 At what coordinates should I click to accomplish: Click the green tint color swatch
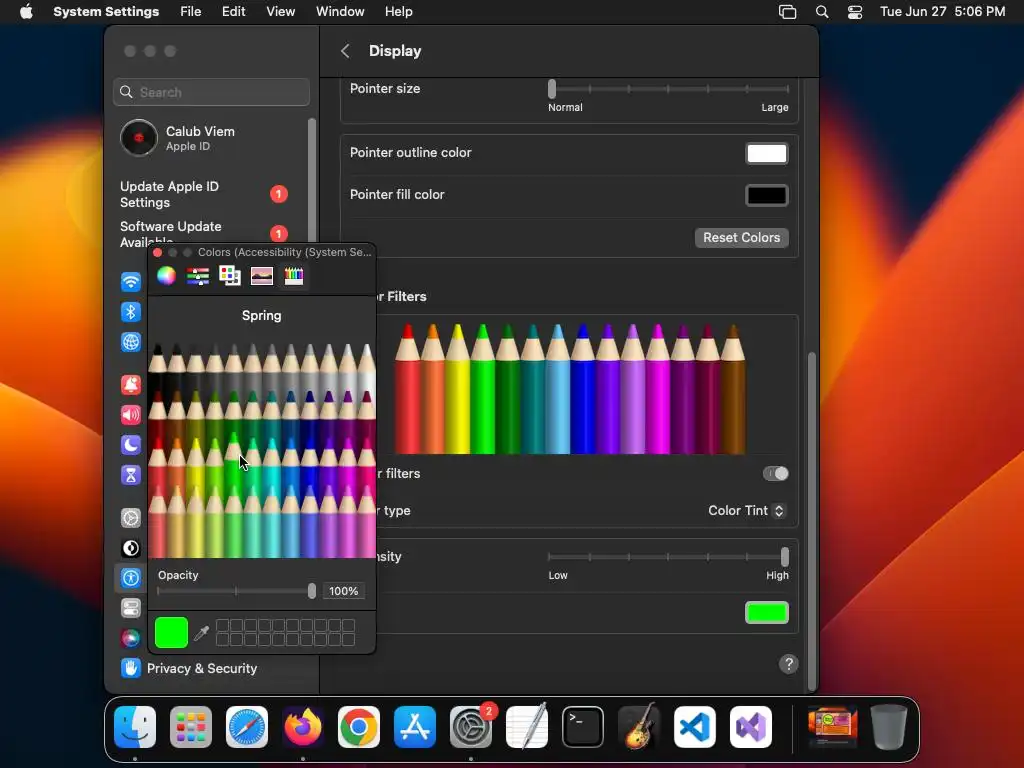pos(767,613)
